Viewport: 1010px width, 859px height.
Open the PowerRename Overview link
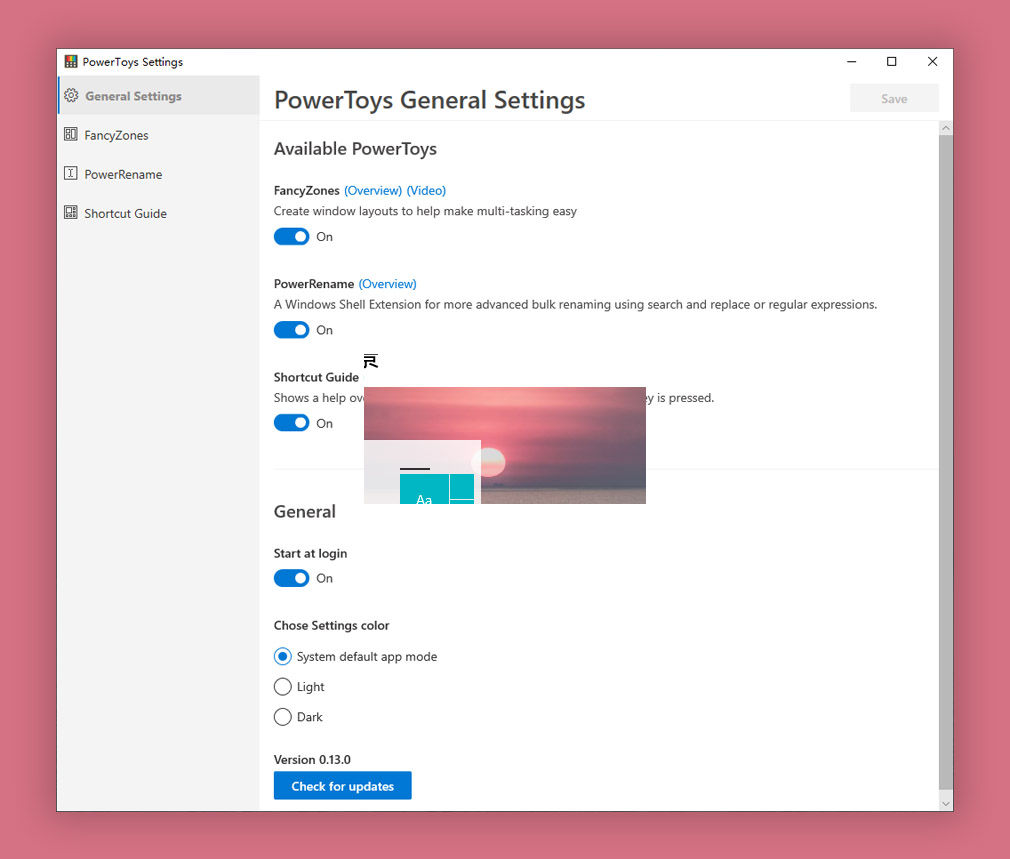(387, 284)
